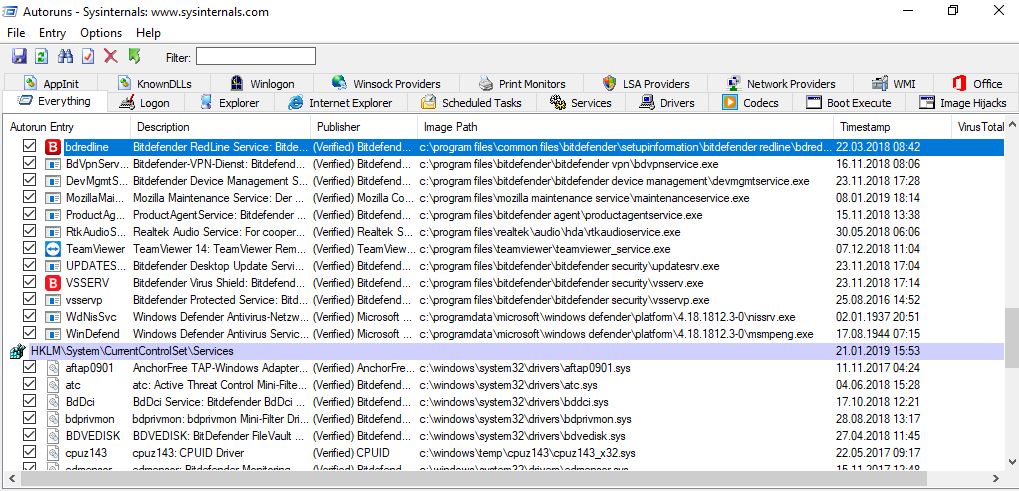Click the Autoruns app icon in title bar

(x=11, y=11)
